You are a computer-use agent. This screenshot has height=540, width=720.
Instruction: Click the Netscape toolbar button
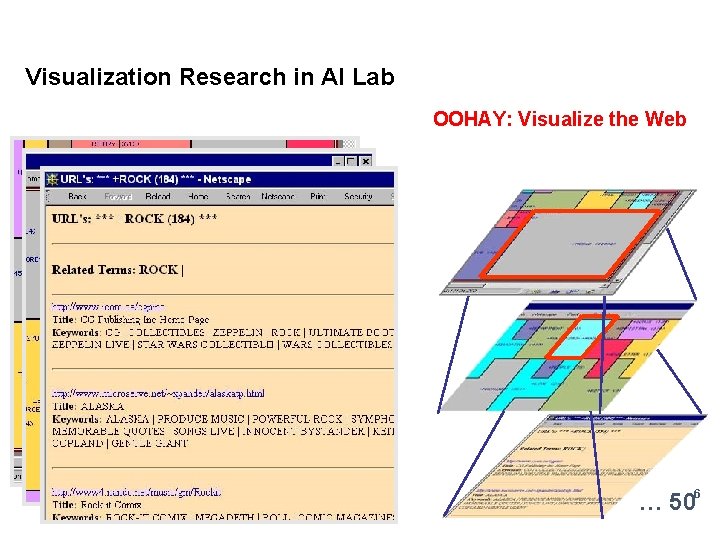point(278,197)
